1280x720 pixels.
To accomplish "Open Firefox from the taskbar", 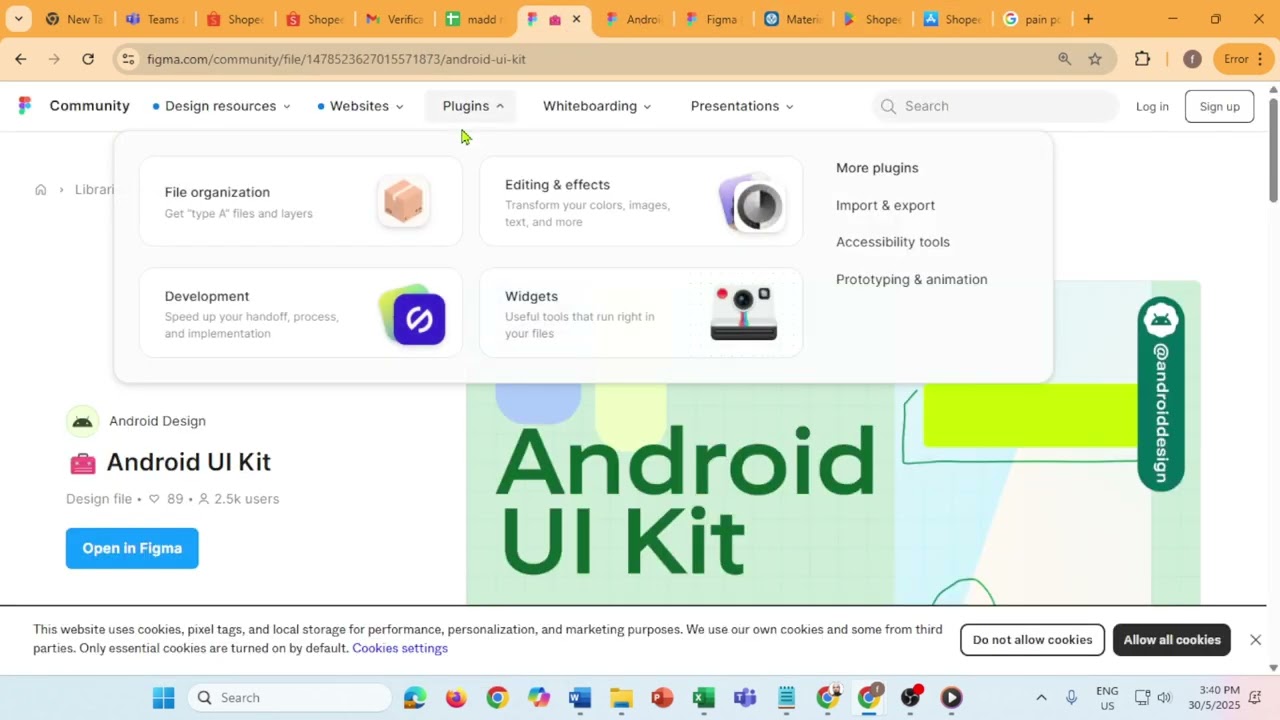I will pyautogui.click(x=456, y=697).
